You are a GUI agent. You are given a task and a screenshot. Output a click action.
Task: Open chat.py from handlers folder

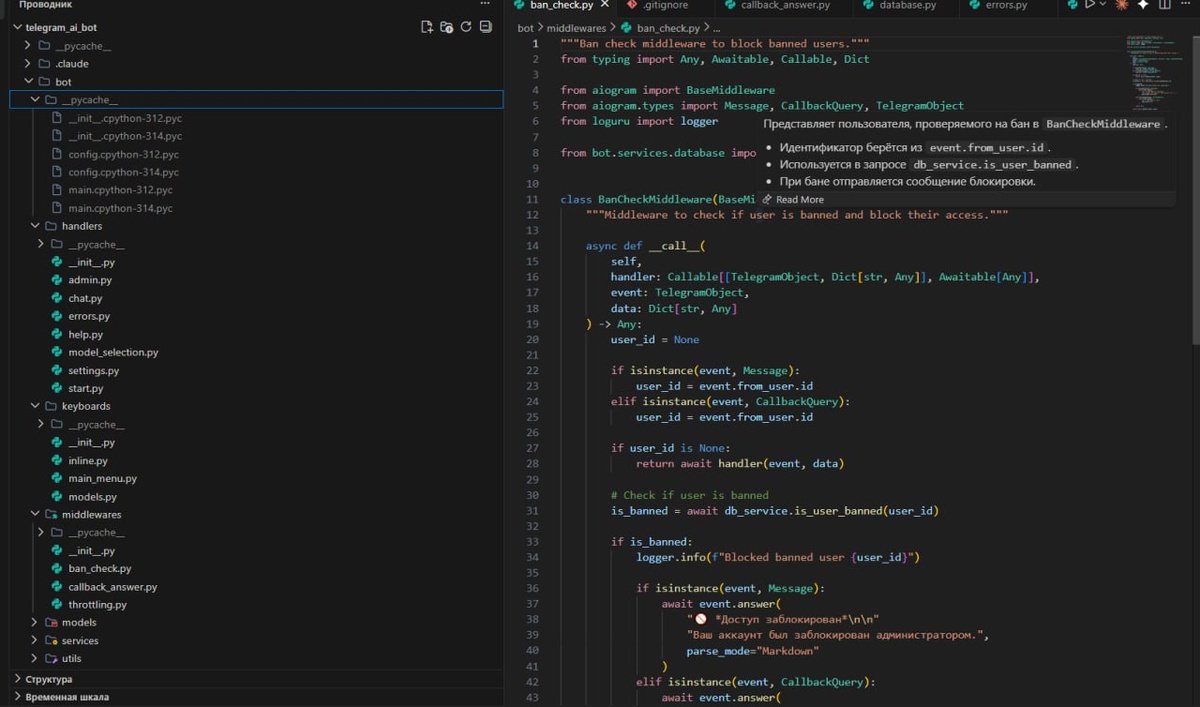85,298
